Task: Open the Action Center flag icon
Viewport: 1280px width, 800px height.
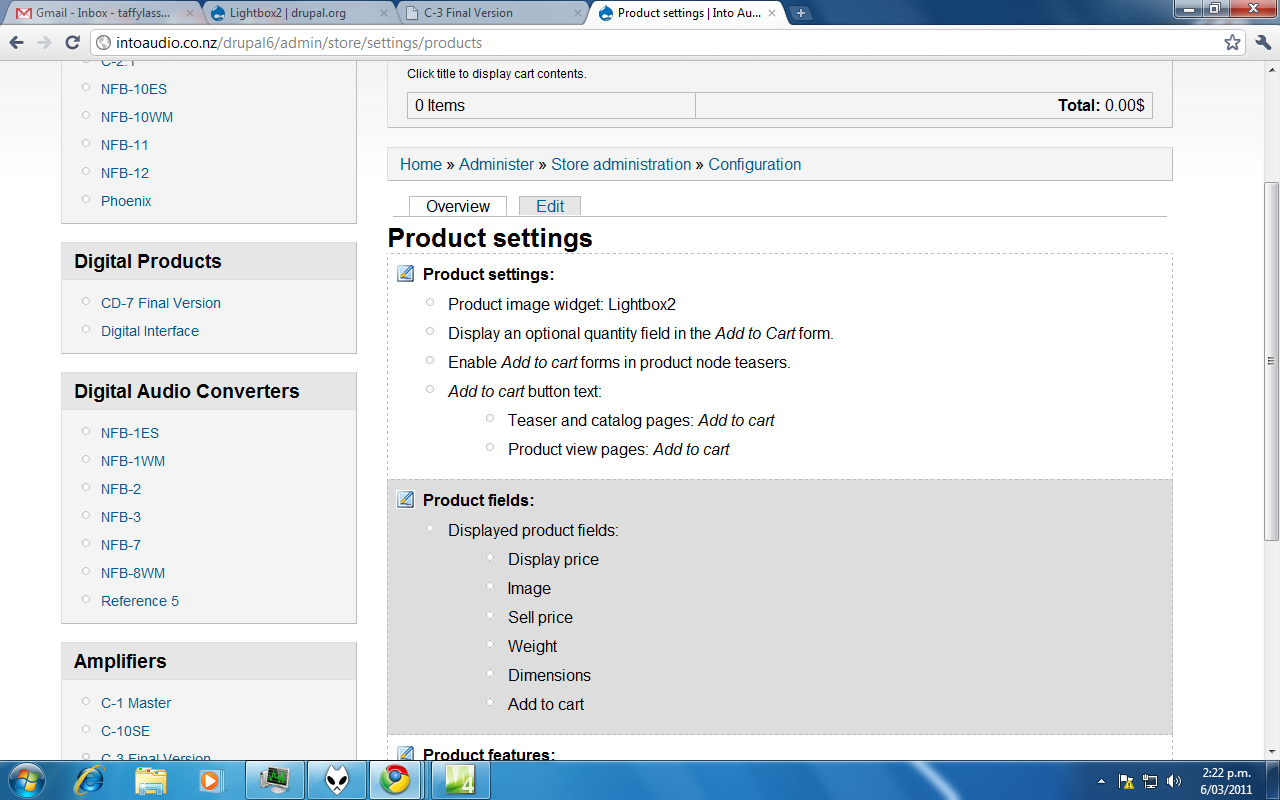Action: tap(1126, 781)
